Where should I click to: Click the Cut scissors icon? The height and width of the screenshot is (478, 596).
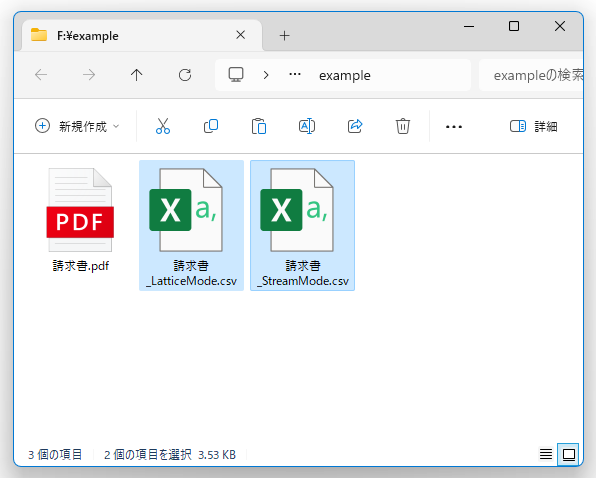click(x=163, y=126)
